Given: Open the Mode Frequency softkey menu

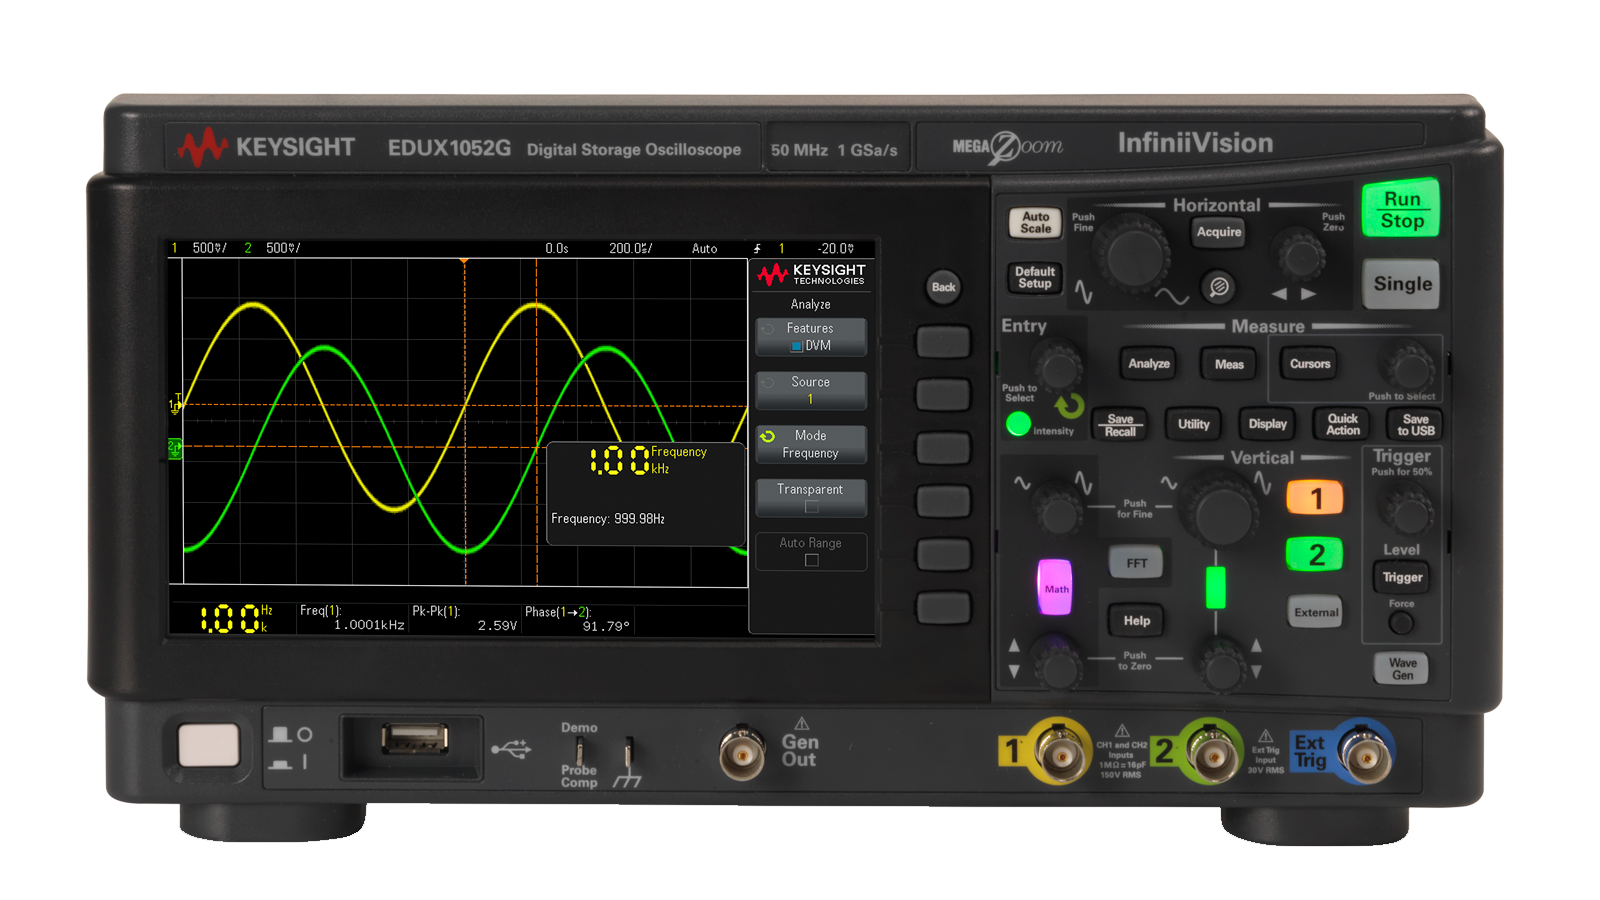Looking at the screenshot, I should click(811, 444).
